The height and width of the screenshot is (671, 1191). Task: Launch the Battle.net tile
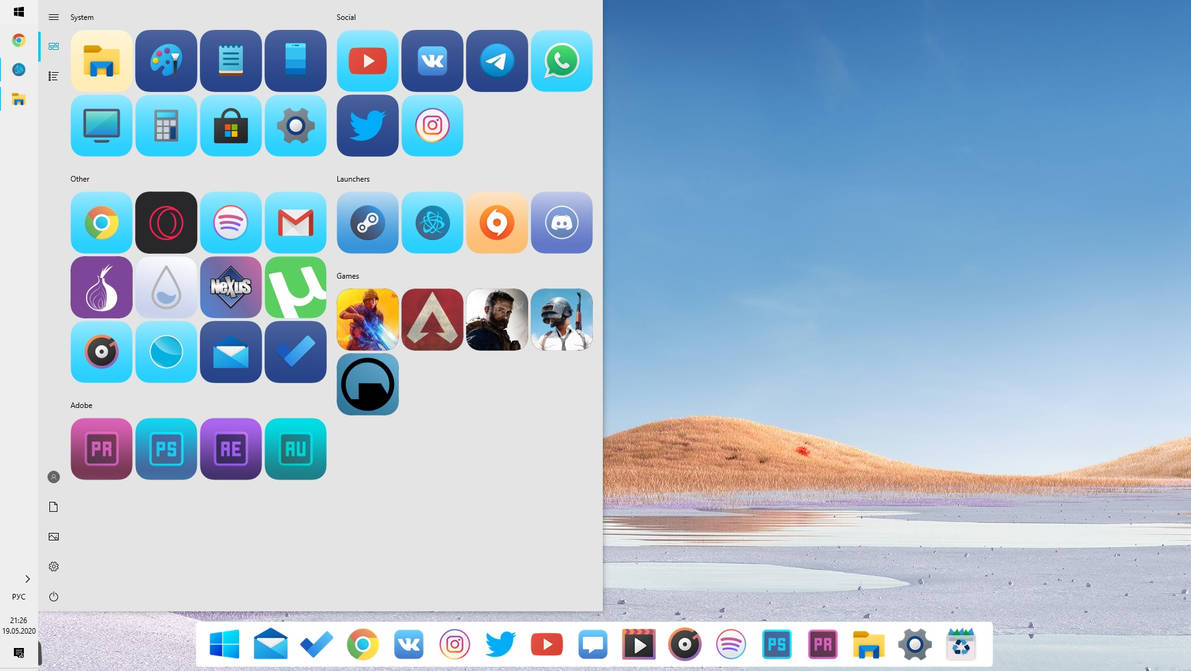pos(432,223)
